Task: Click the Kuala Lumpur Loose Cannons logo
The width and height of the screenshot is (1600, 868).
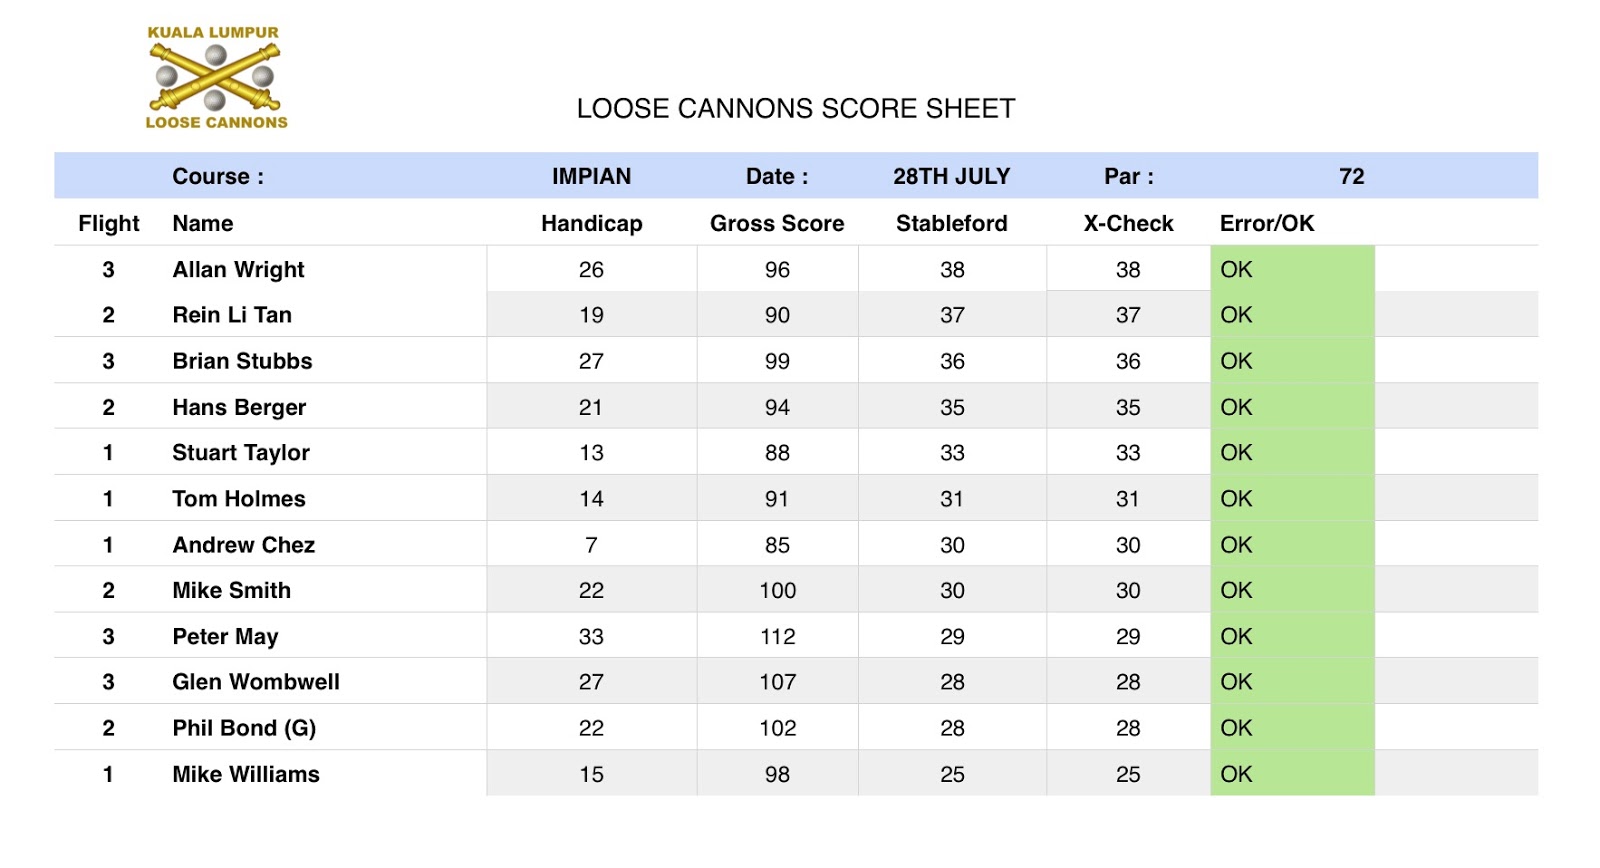Action: click(x=216, y=78)
